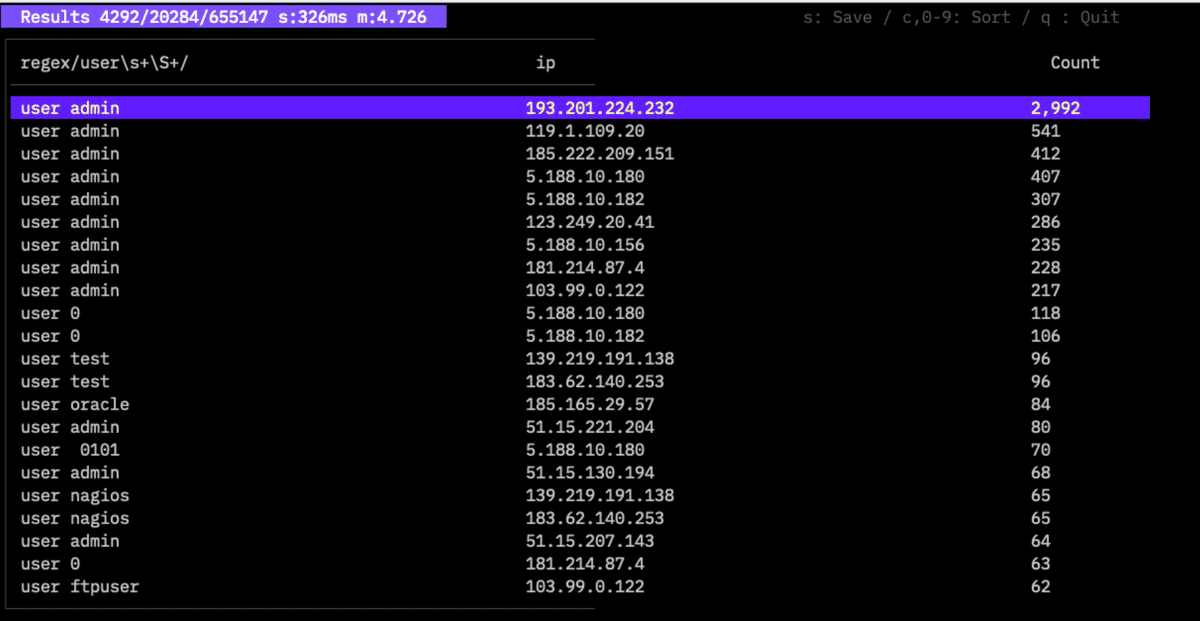Select the 'ip' column header
Image resolution: width=1200 pixels, height=621 pixels.
coord(546,63)
